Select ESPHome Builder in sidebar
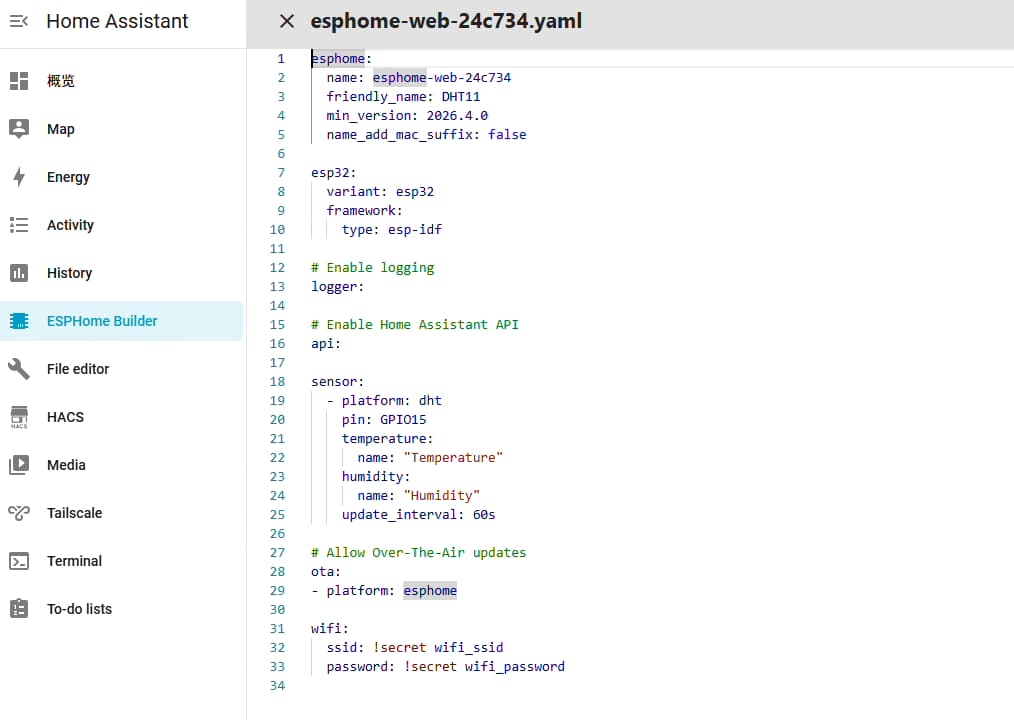This screenshot has height=720, width=1014. coord(122,321)
